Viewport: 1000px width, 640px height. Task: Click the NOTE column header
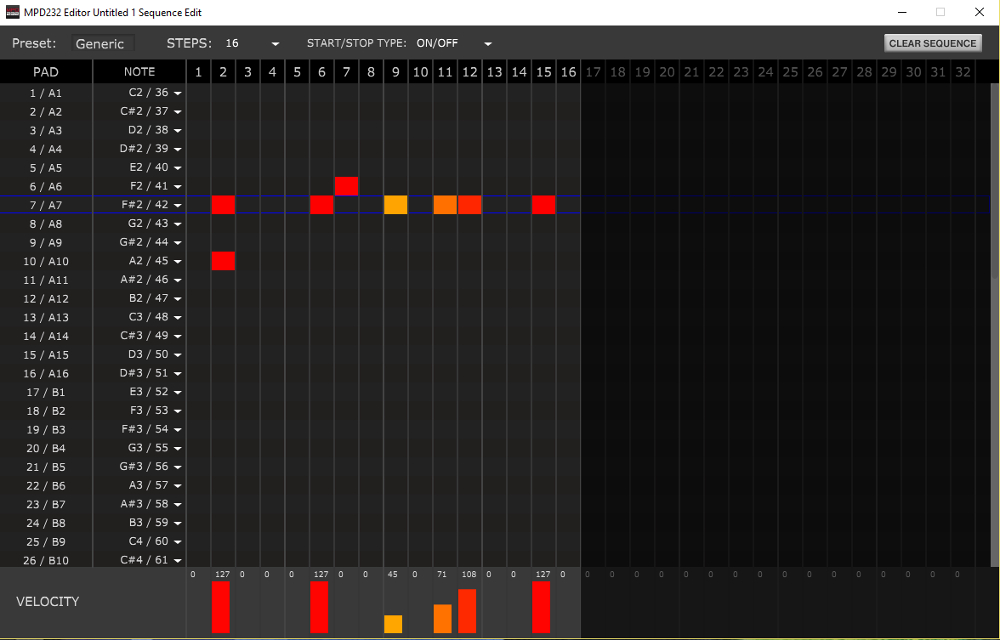click(139, 72)
